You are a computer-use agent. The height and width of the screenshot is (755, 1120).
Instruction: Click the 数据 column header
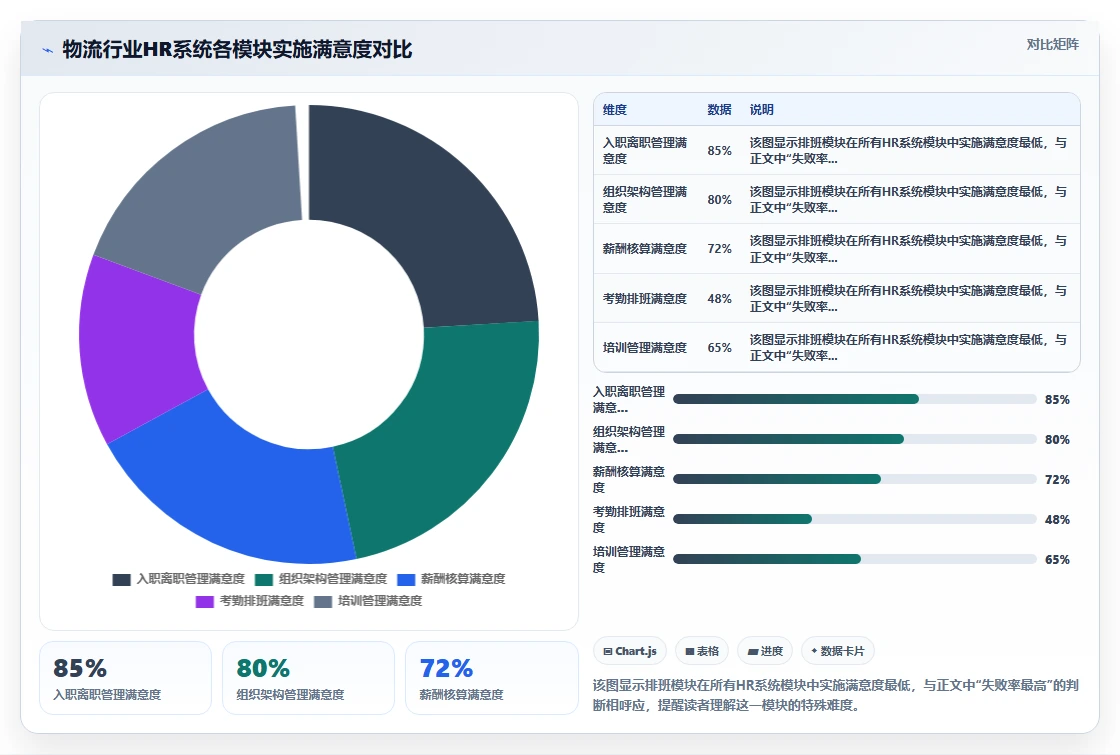(719, 110)
